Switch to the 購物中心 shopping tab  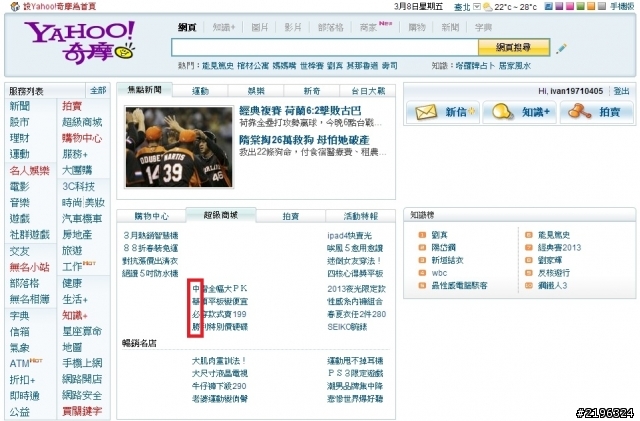click(151, 216)
